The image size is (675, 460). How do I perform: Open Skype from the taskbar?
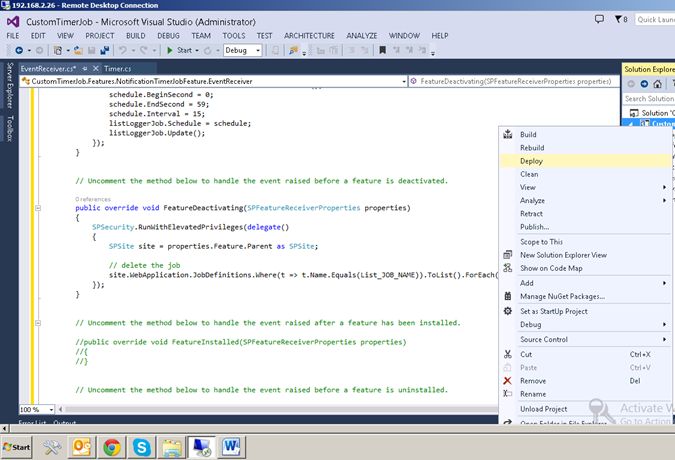[x=142, y=445]
